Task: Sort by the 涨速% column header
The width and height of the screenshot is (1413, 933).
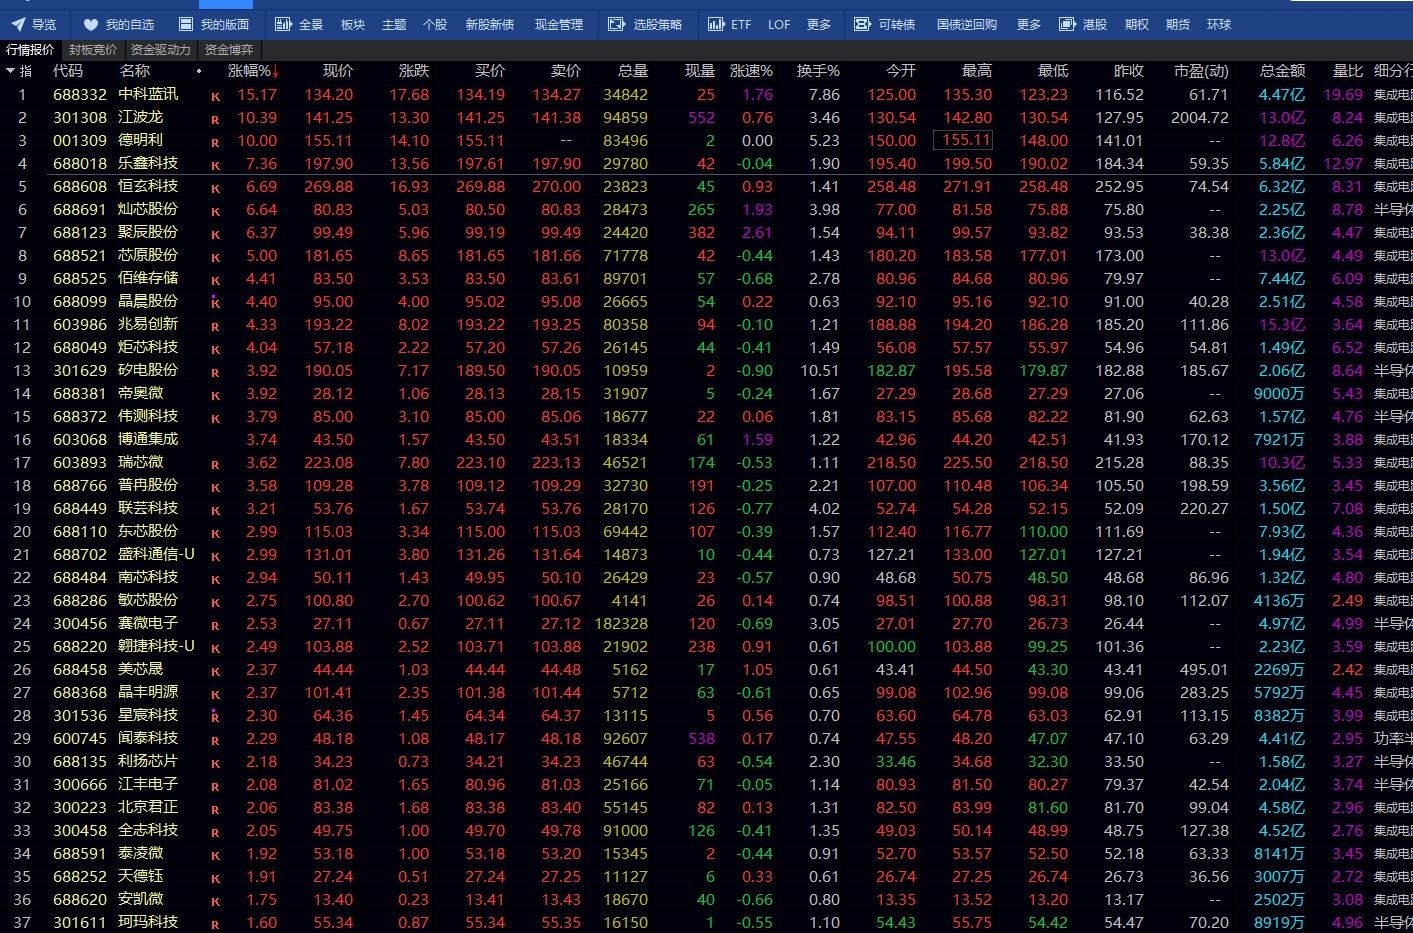Action: 751,71
